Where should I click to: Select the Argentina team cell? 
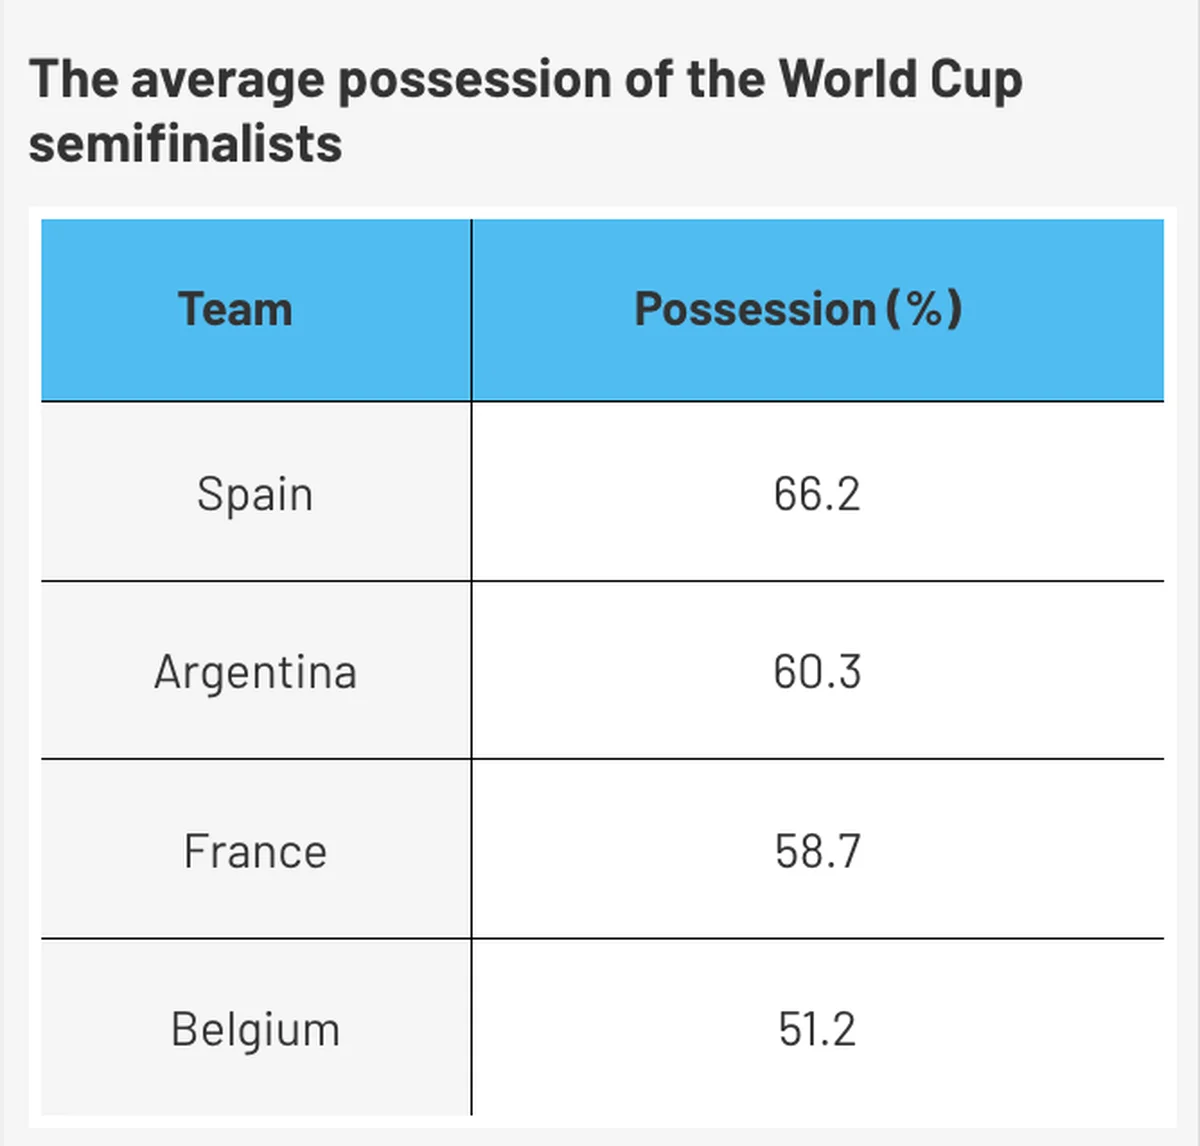[256, 671]
